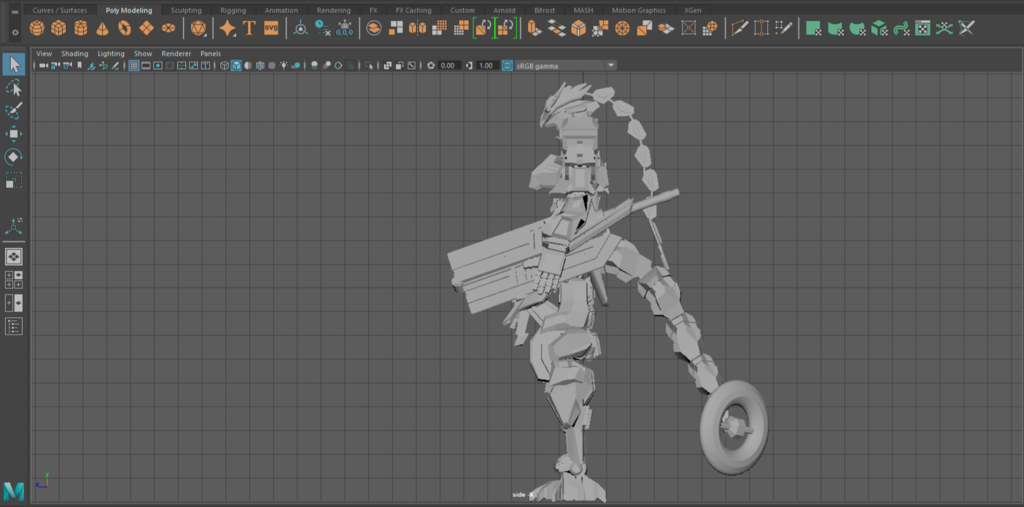Switch to the Curves / Surfaces shelf tab
This screenshot has height=507, width=1024.
click(x=59, y=10)
